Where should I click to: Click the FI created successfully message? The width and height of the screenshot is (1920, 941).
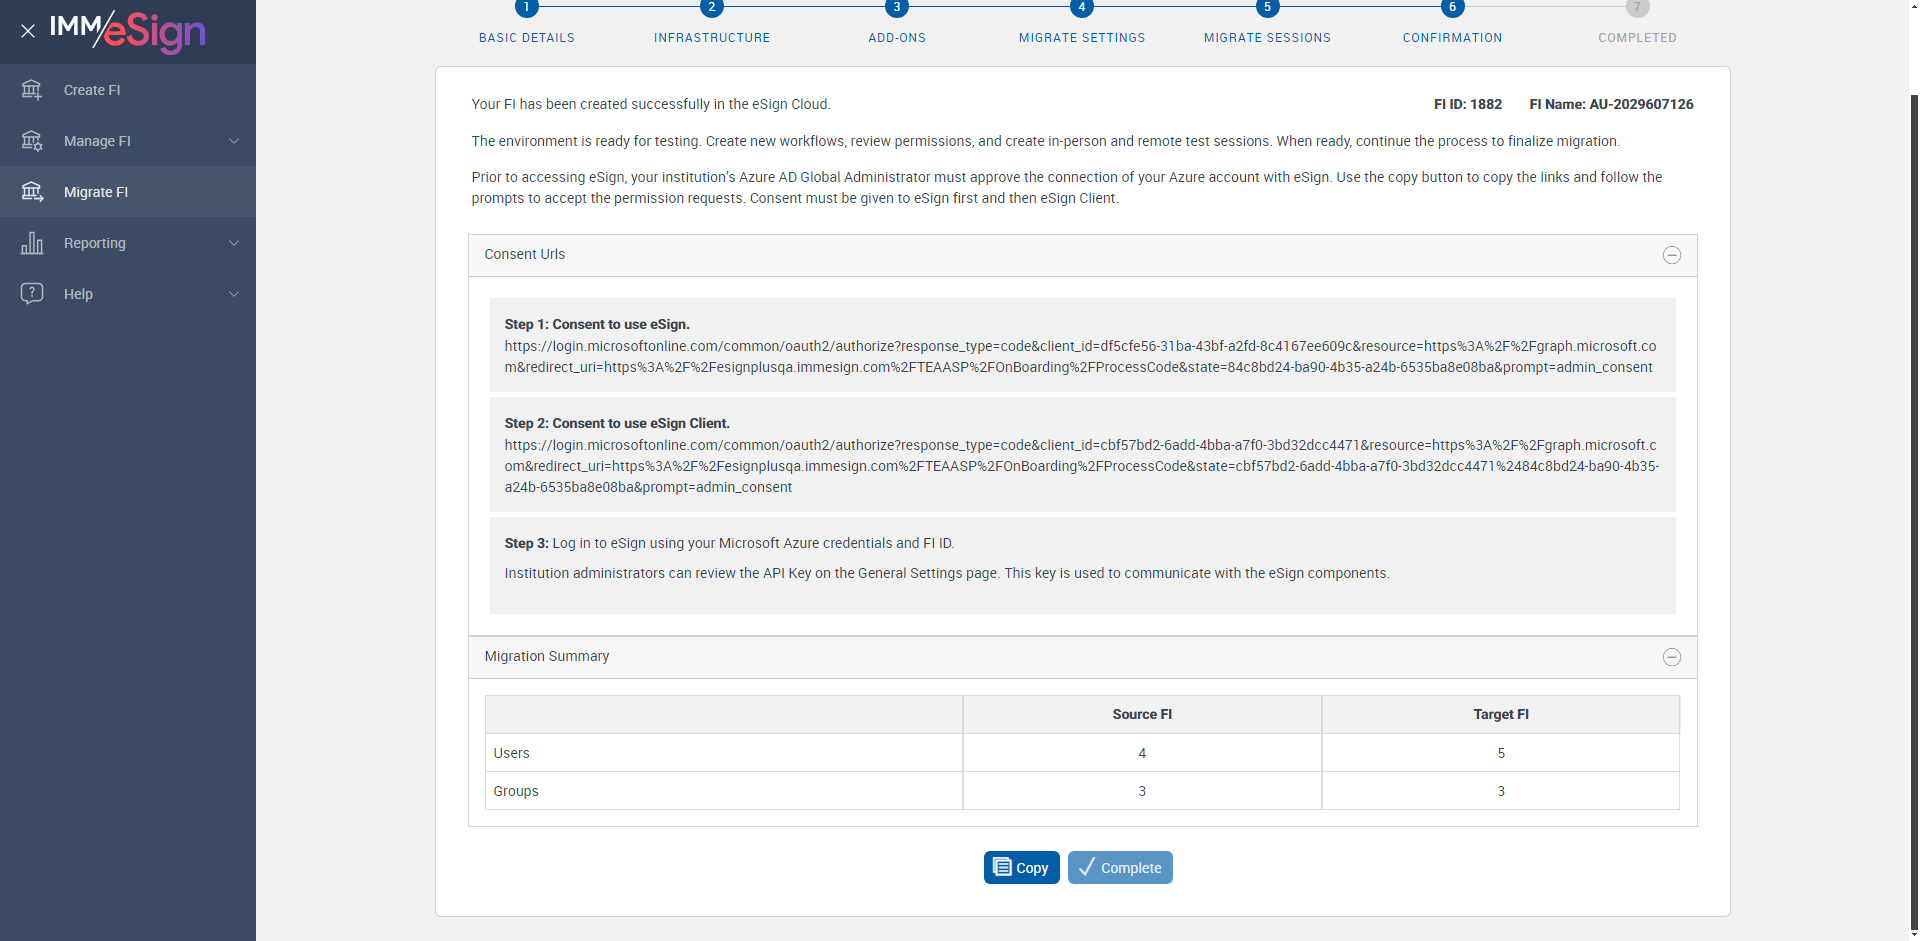pyautogui.click(x=651, y=104)
